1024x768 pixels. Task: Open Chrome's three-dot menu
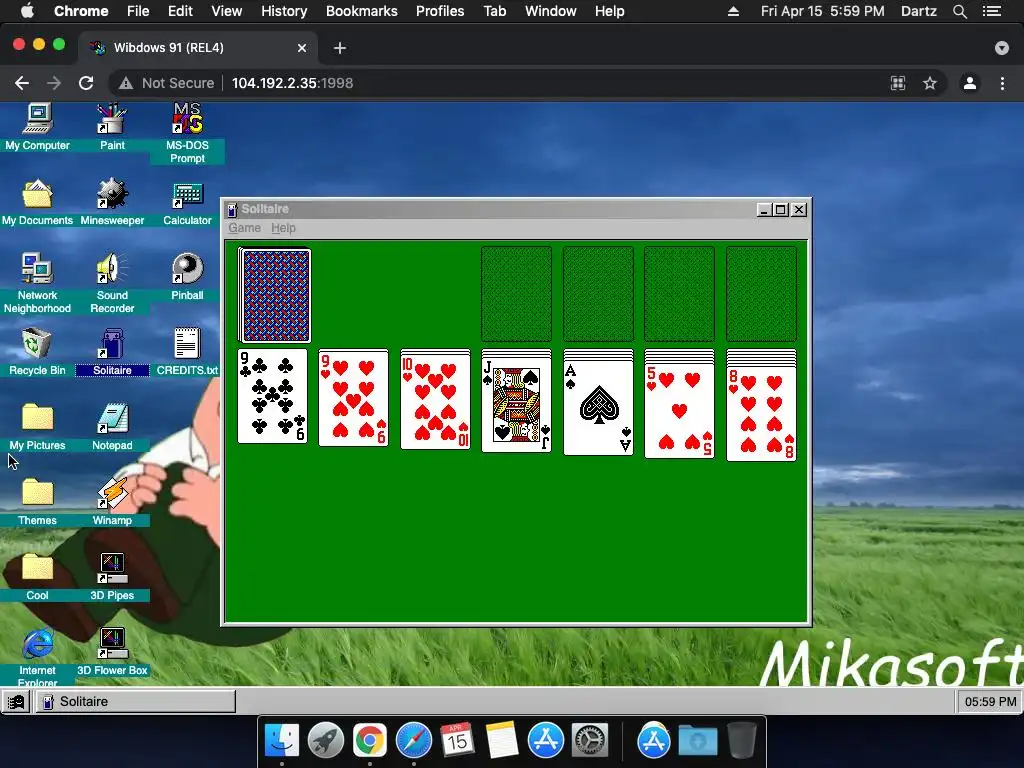(x=1002, y=83)
